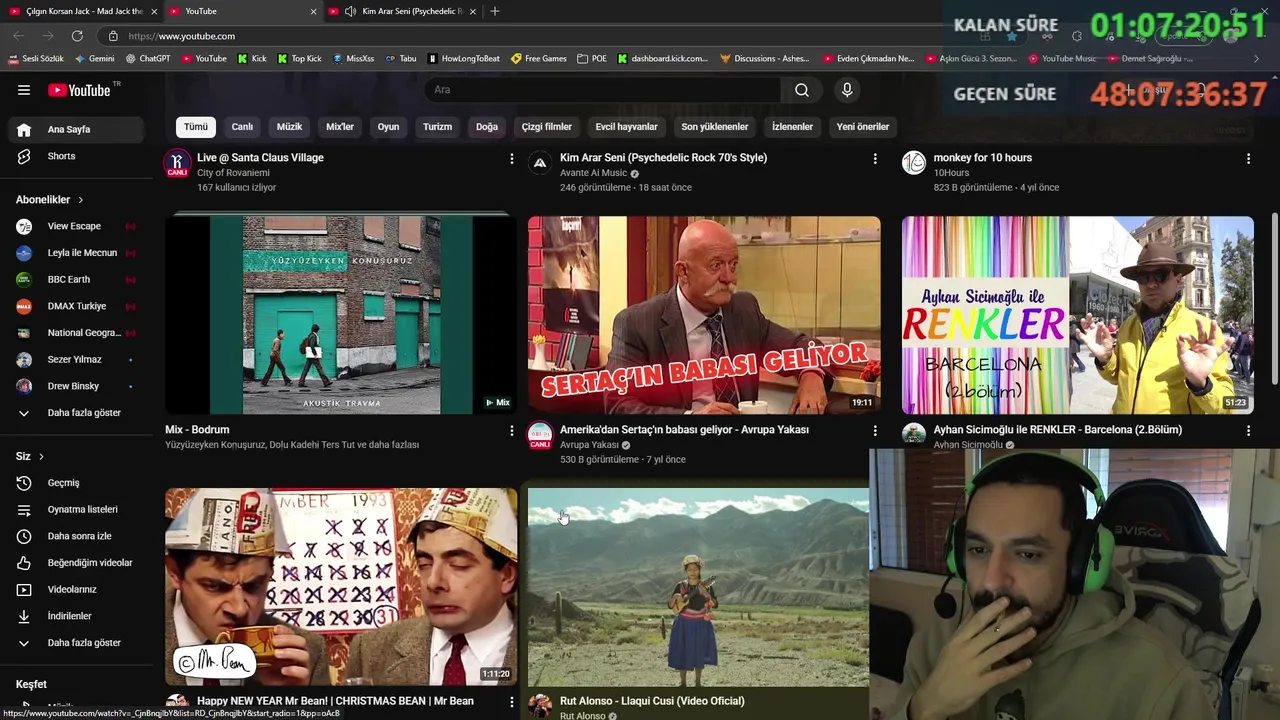Open Drew Binsky subscription channel
The height and width of the screenshot is (720, 1280).
click(77, 386)
